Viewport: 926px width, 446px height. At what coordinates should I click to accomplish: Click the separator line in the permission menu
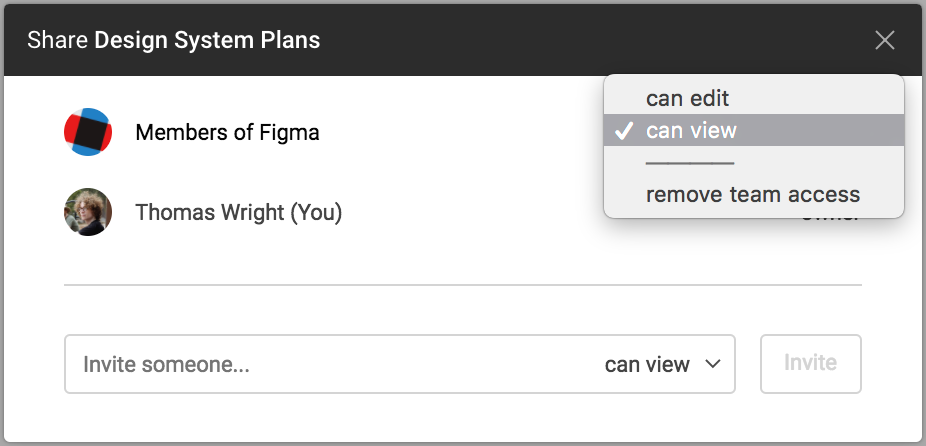pos(690,162)
